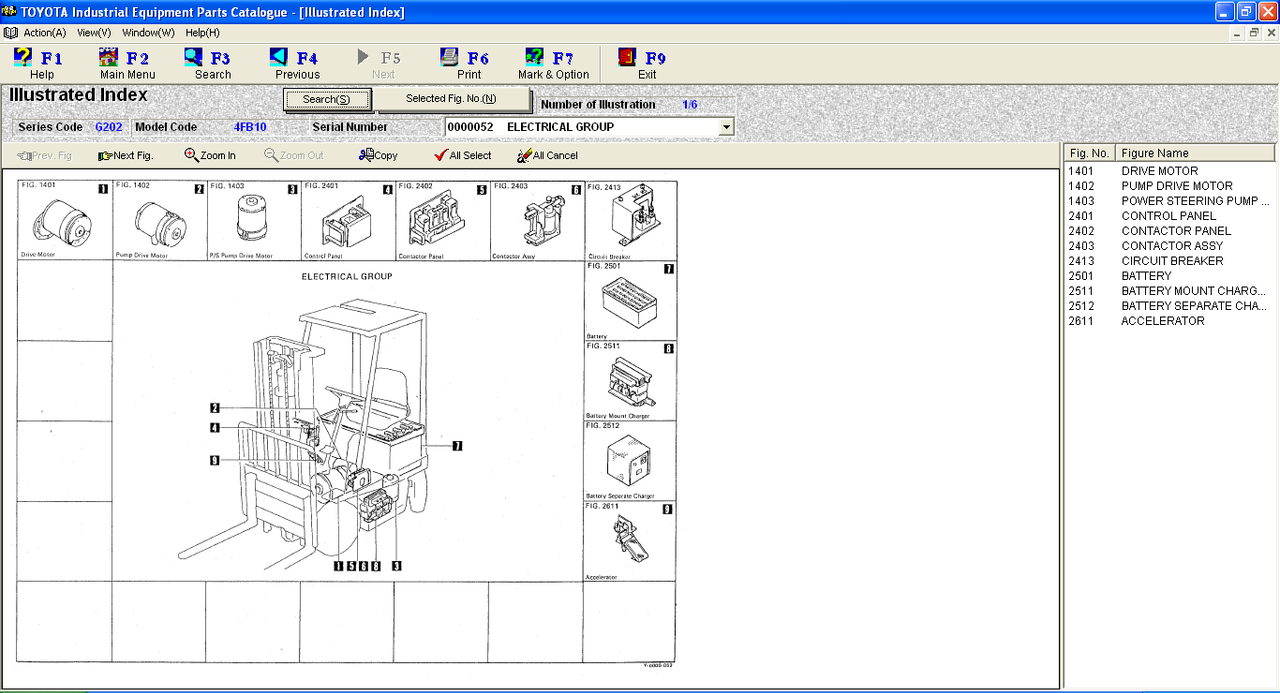
Task: Click the F5 Next button
Action: [382, 65]
